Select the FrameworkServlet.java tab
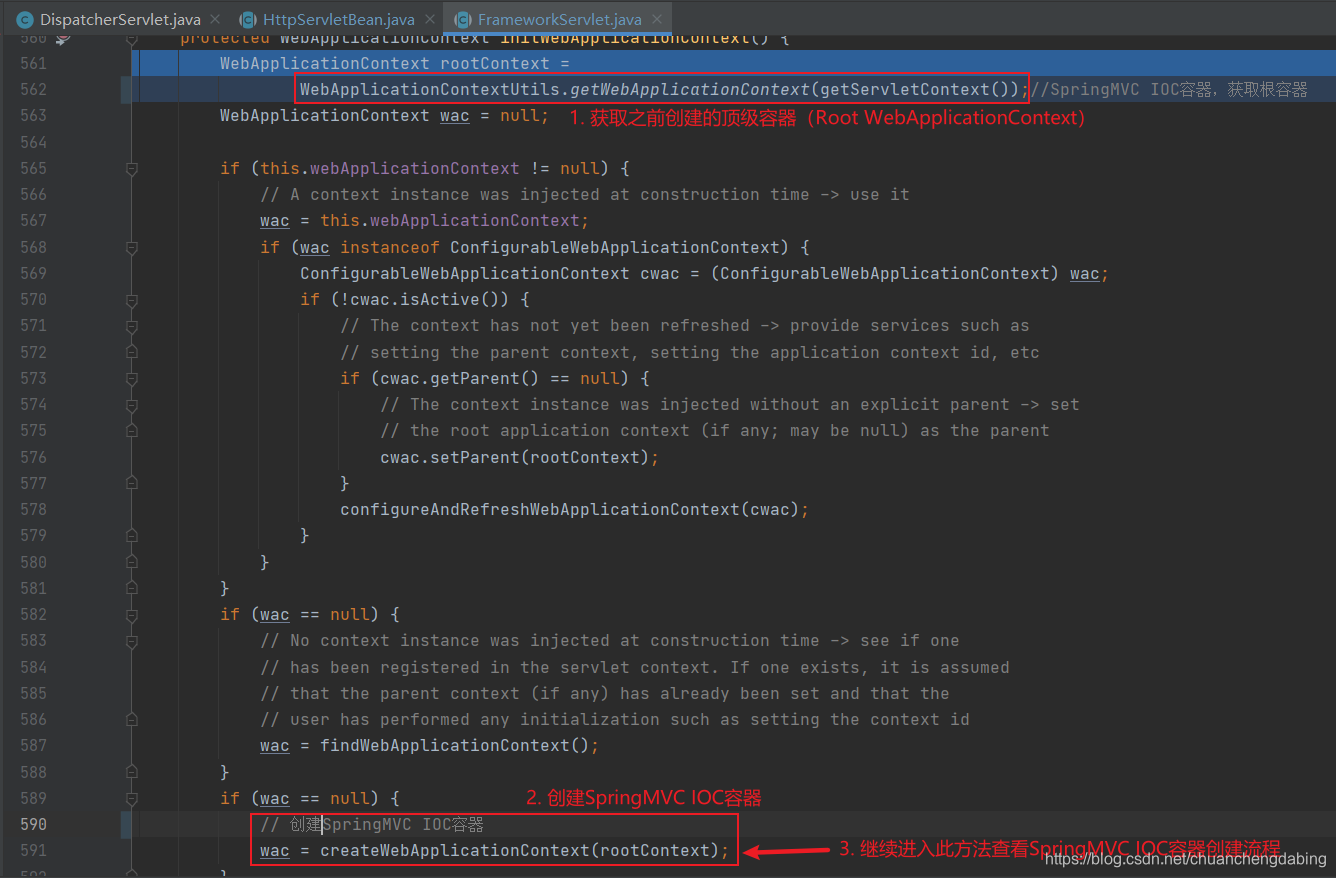 point(558,19)
